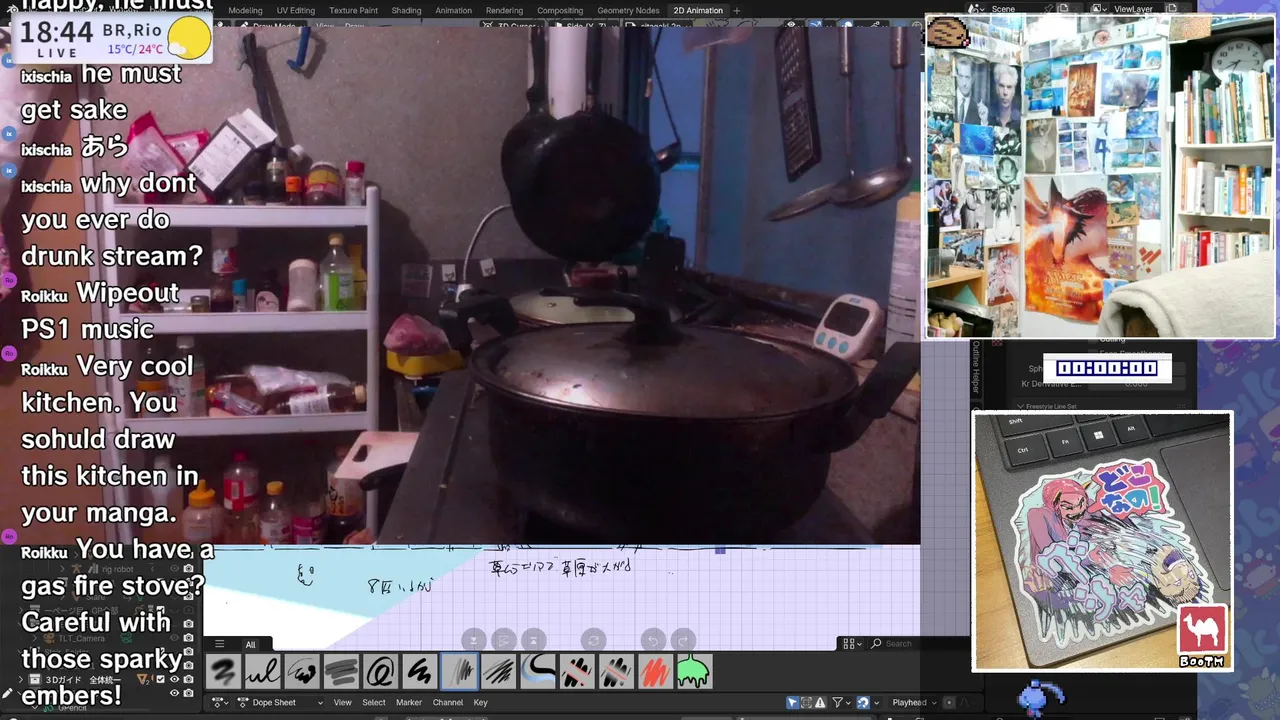
Task: Switch to the Texture Paint workspace tab
Action: [x=353, y=10]
